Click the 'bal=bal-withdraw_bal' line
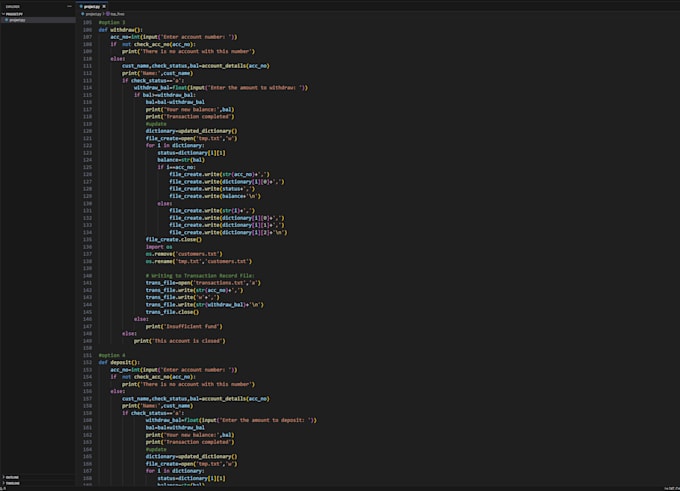 click(175, 102)
